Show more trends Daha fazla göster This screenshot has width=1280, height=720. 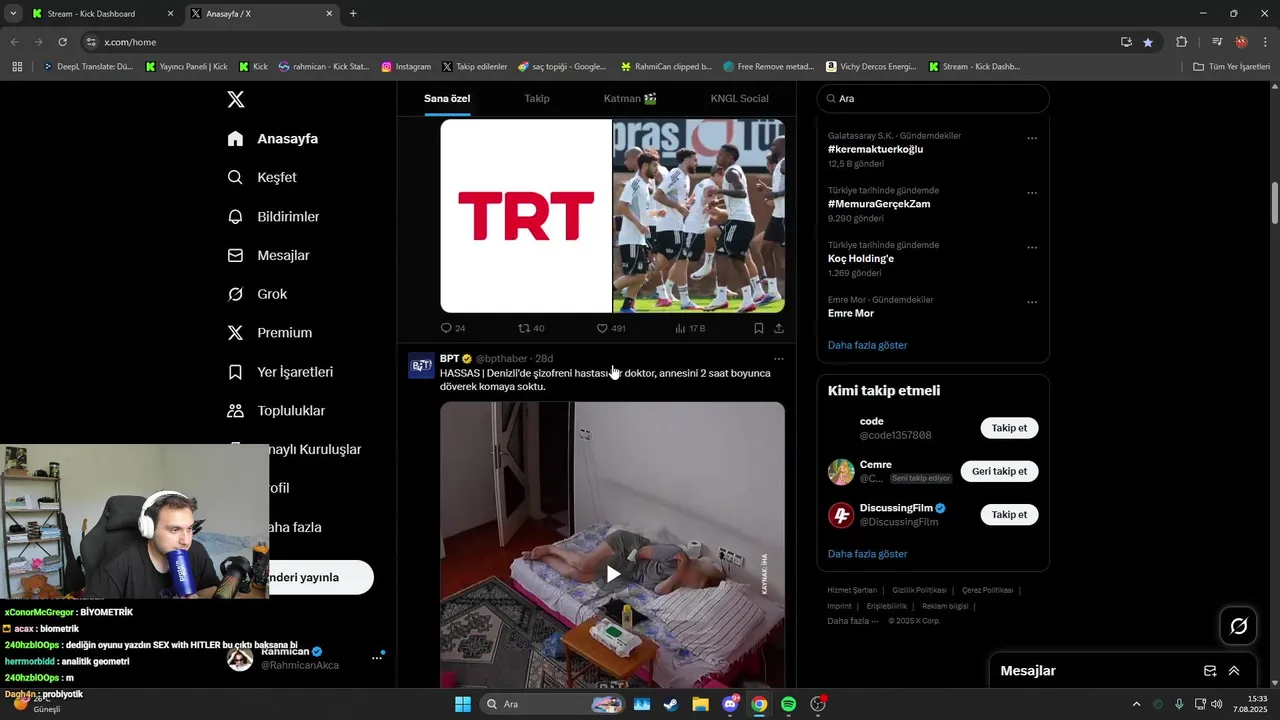(x=867, y=345)
